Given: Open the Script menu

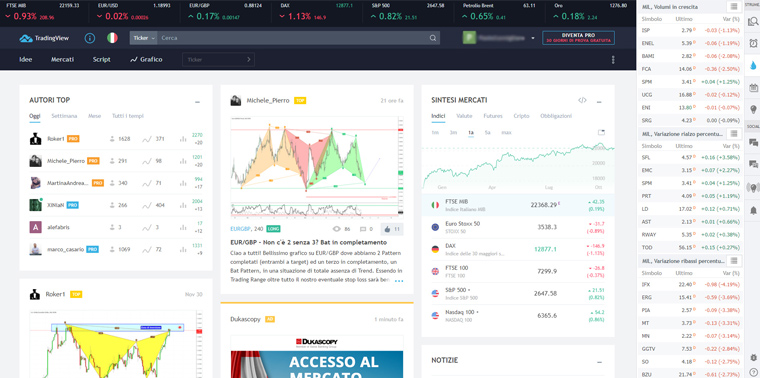Looking at the screenshot, I should [x=102, y=60].
